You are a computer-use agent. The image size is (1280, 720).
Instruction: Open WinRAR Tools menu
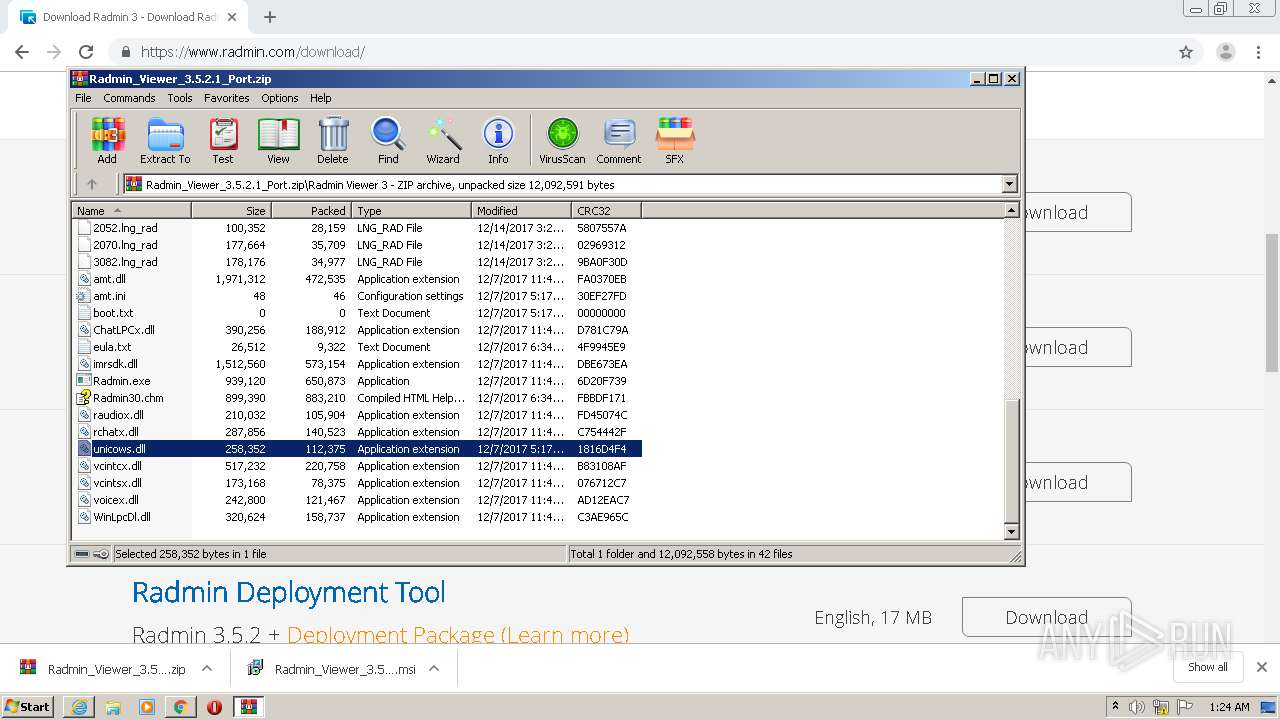pyautogui.click(x=180, y=98)
